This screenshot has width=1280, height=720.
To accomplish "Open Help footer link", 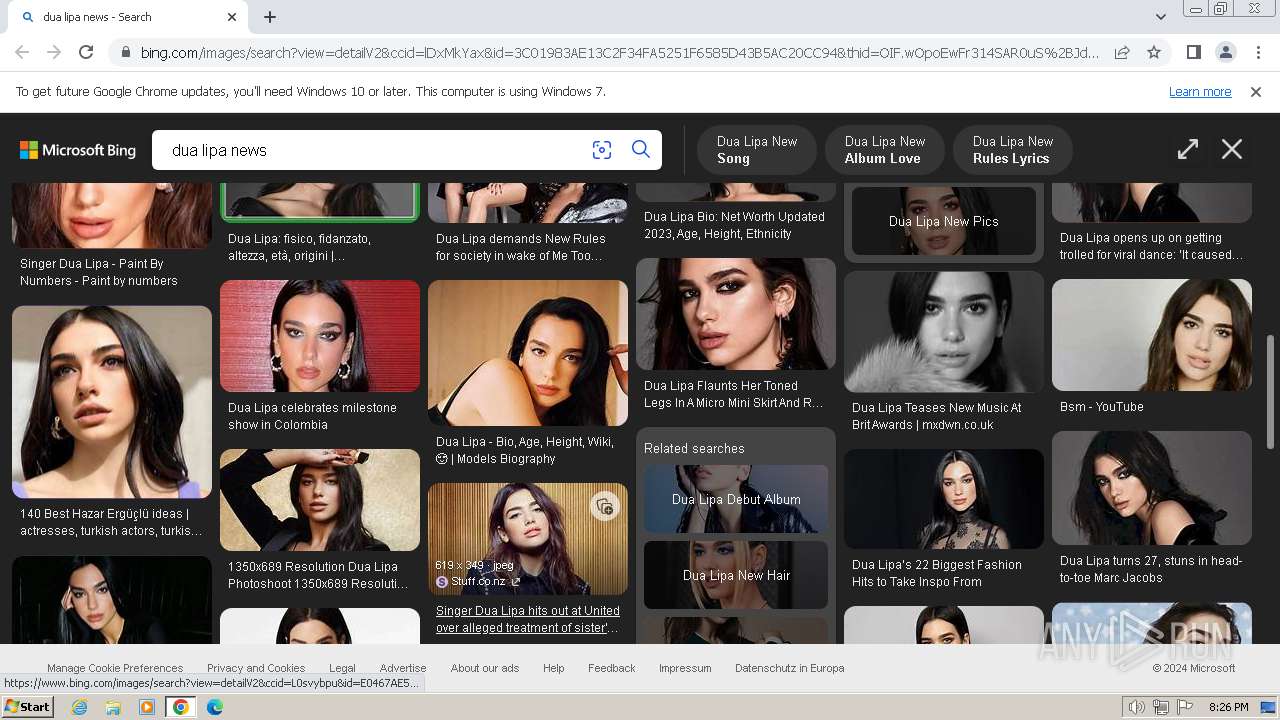I will coord(553,668).
